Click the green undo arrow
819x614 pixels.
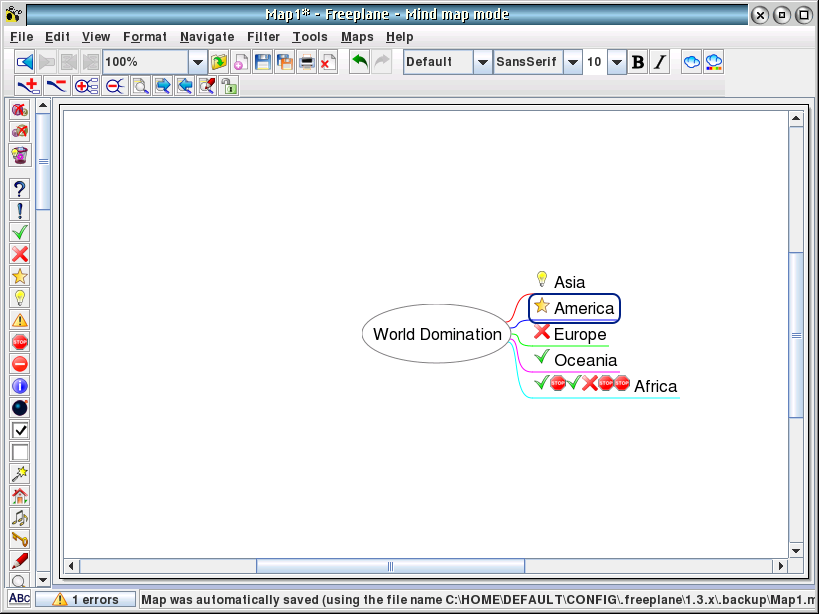pos(359,62)
